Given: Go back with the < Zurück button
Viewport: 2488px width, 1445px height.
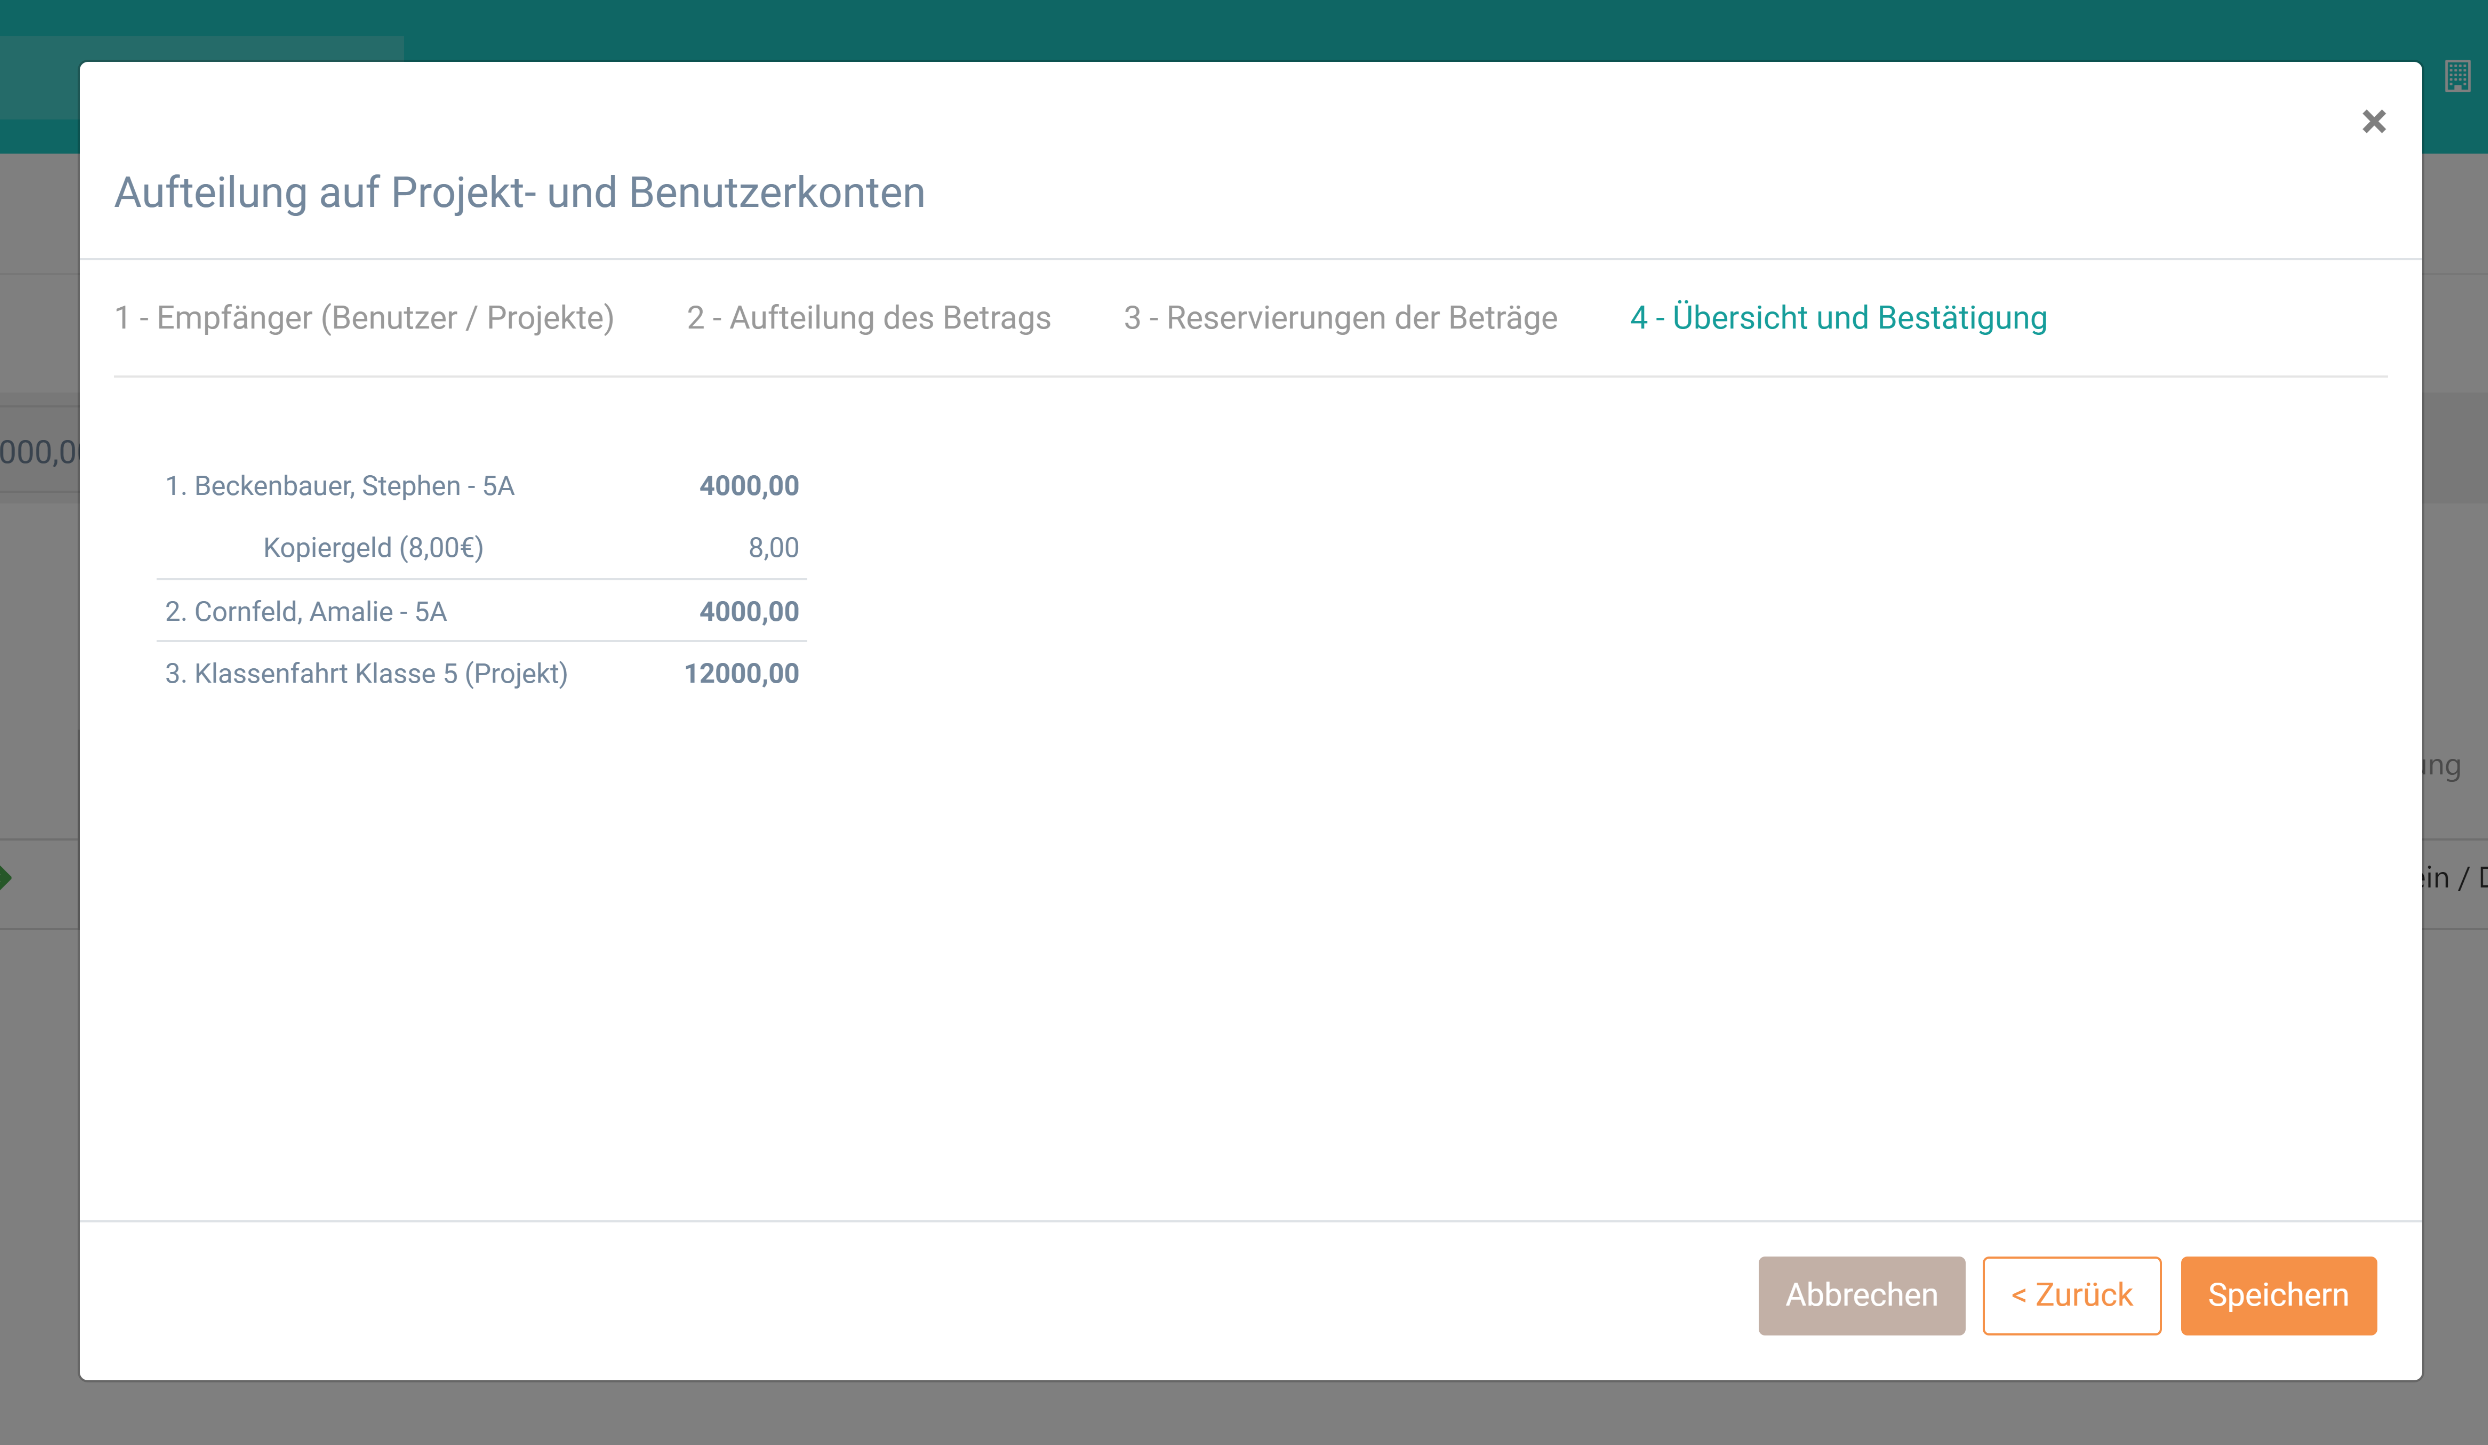Looking at the screenshot, I should 2072,1295.
